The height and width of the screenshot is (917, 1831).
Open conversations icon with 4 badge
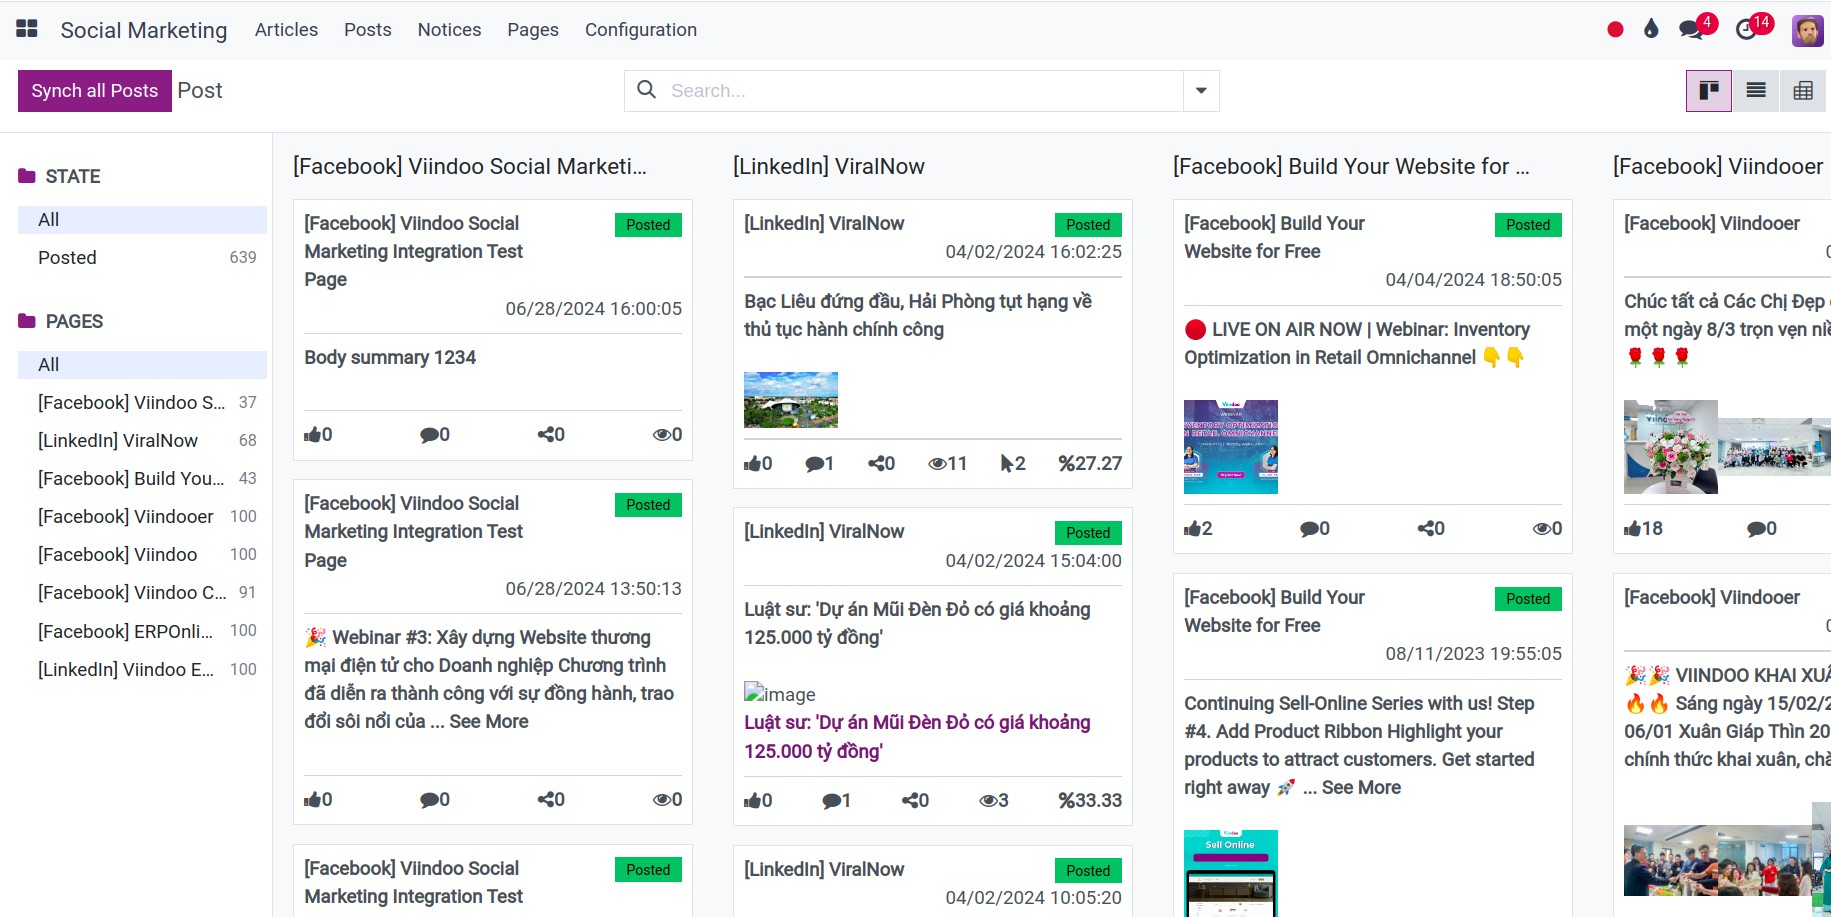pos(1692,29)
